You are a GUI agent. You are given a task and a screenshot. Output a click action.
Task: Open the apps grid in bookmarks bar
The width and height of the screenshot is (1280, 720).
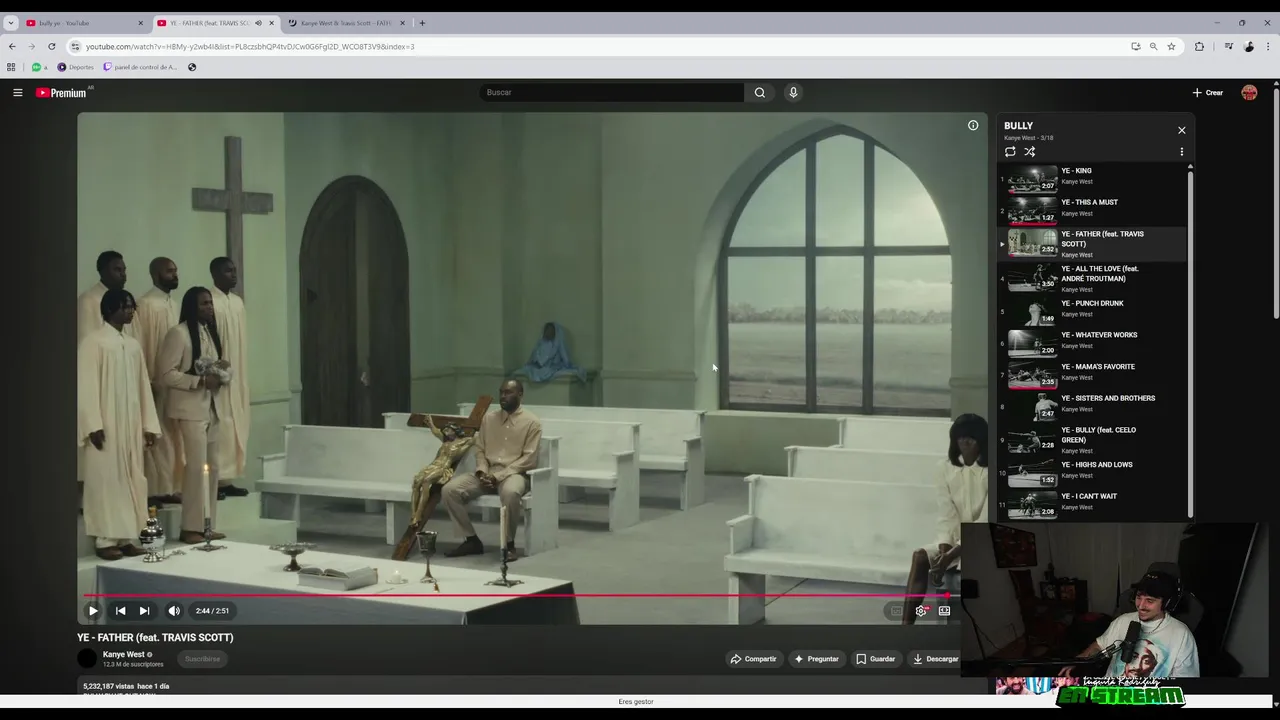coord(11,68)
